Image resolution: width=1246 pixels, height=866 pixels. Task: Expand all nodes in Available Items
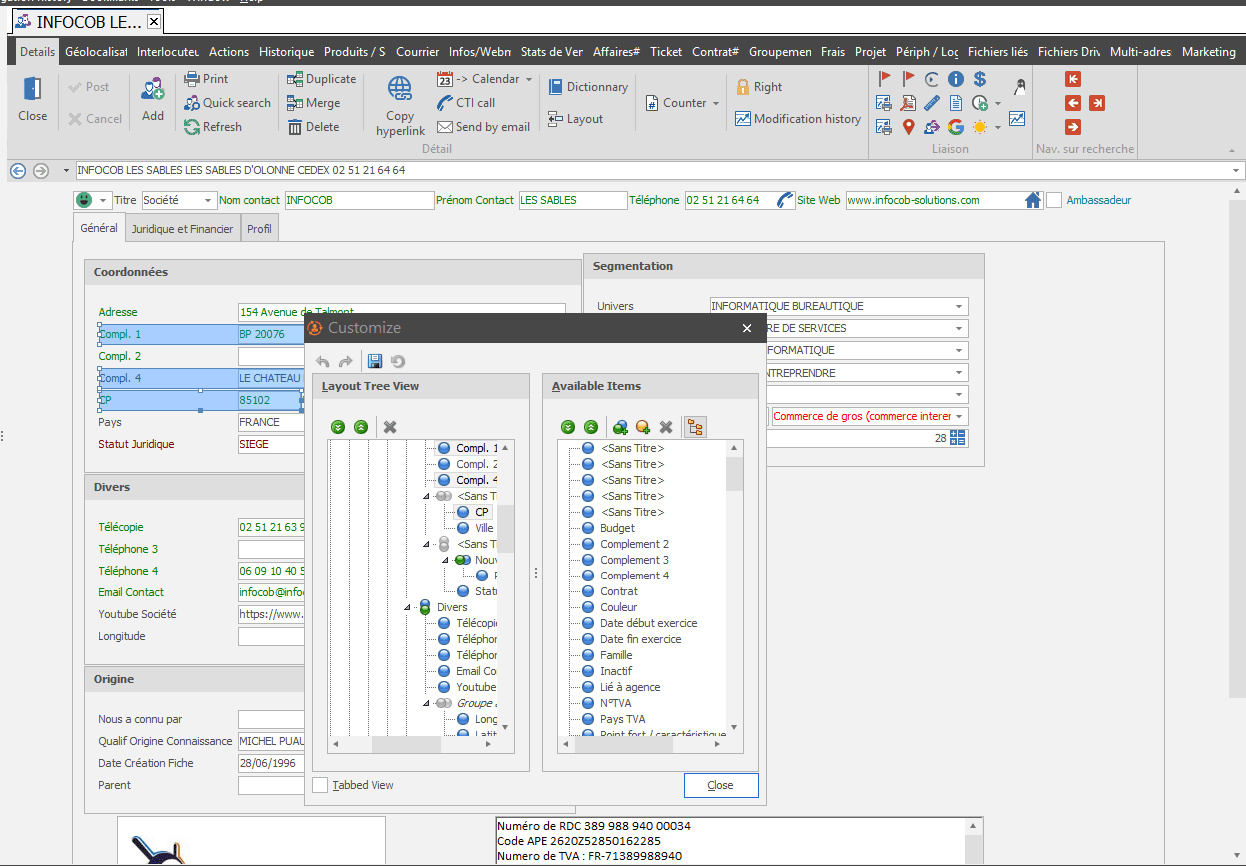click(x=568, y=427)
